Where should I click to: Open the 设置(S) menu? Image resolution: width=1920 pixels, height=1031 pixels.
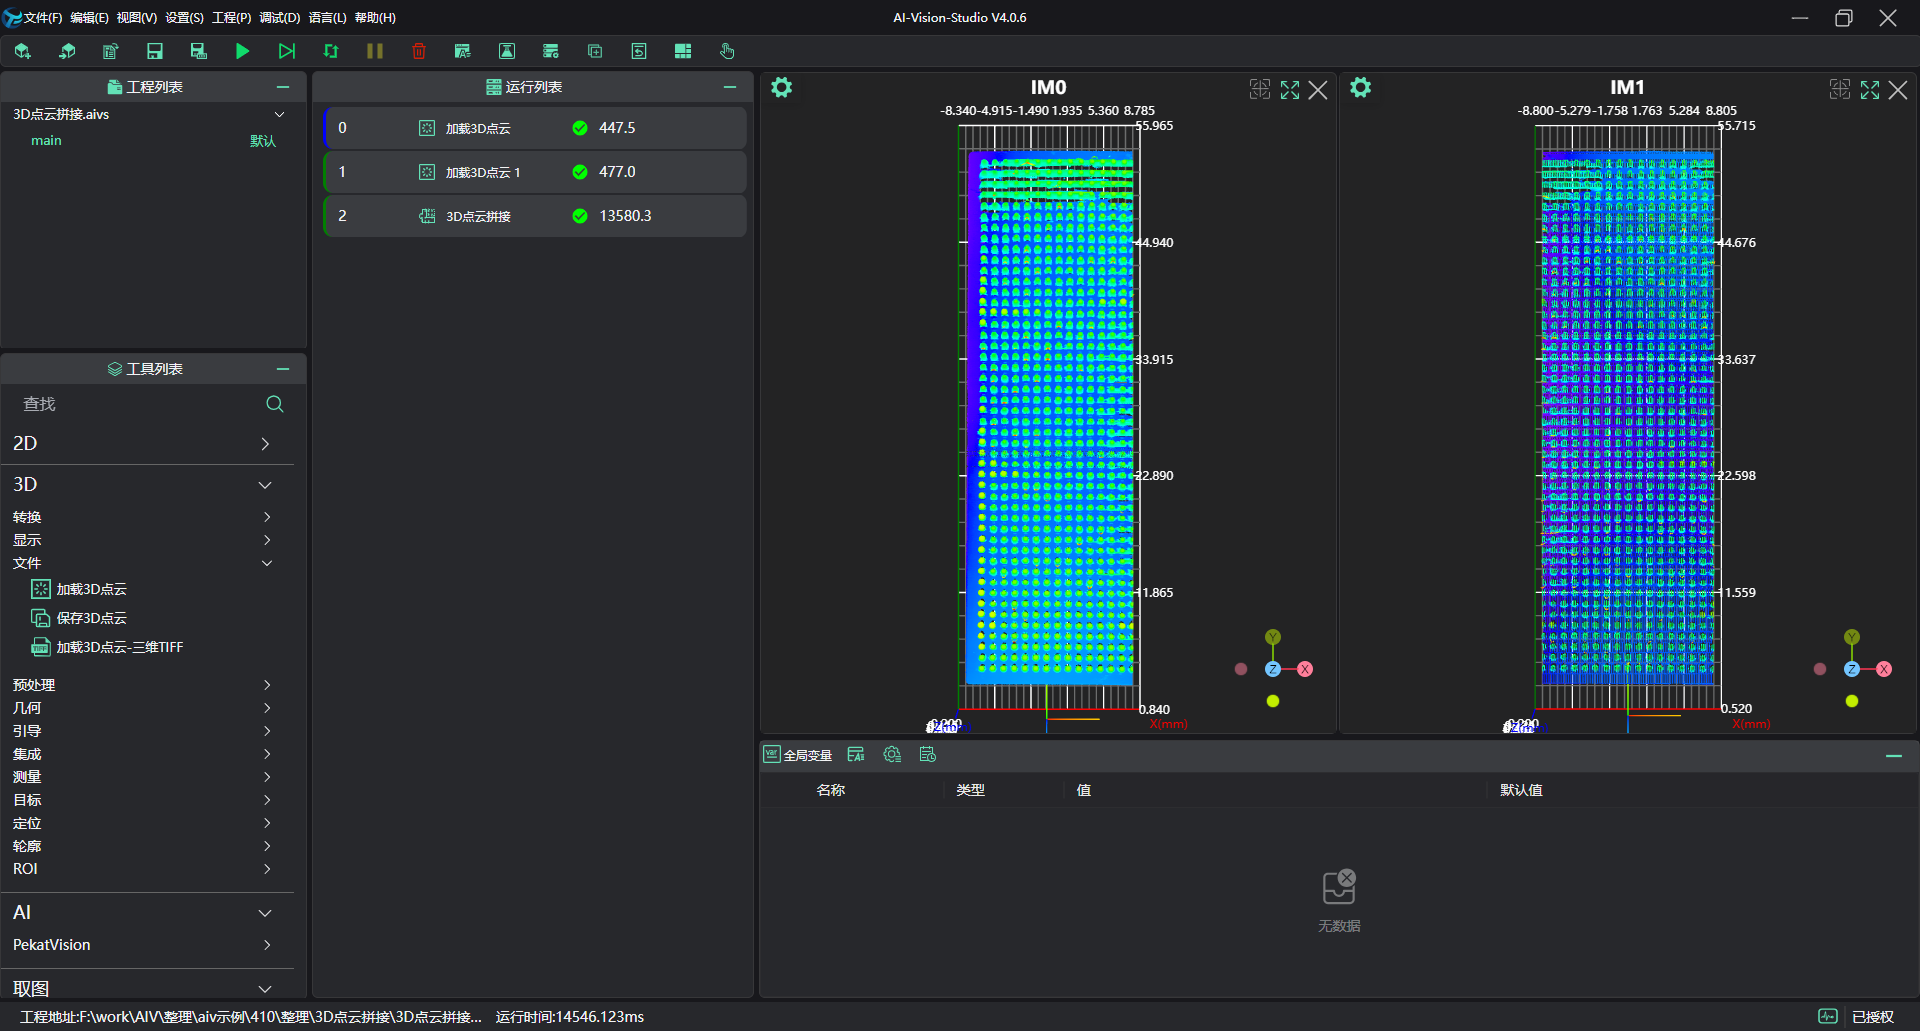pyautogui.click(x=184, y=18)
